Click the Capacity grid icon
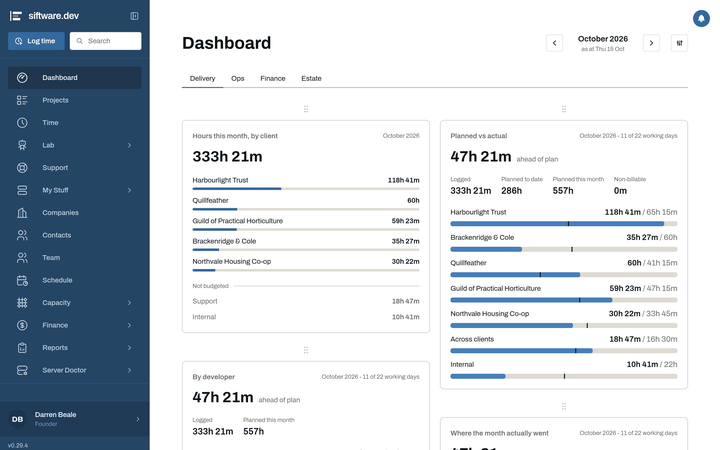This screenshot has width=720, height=450. coord(22,303)
